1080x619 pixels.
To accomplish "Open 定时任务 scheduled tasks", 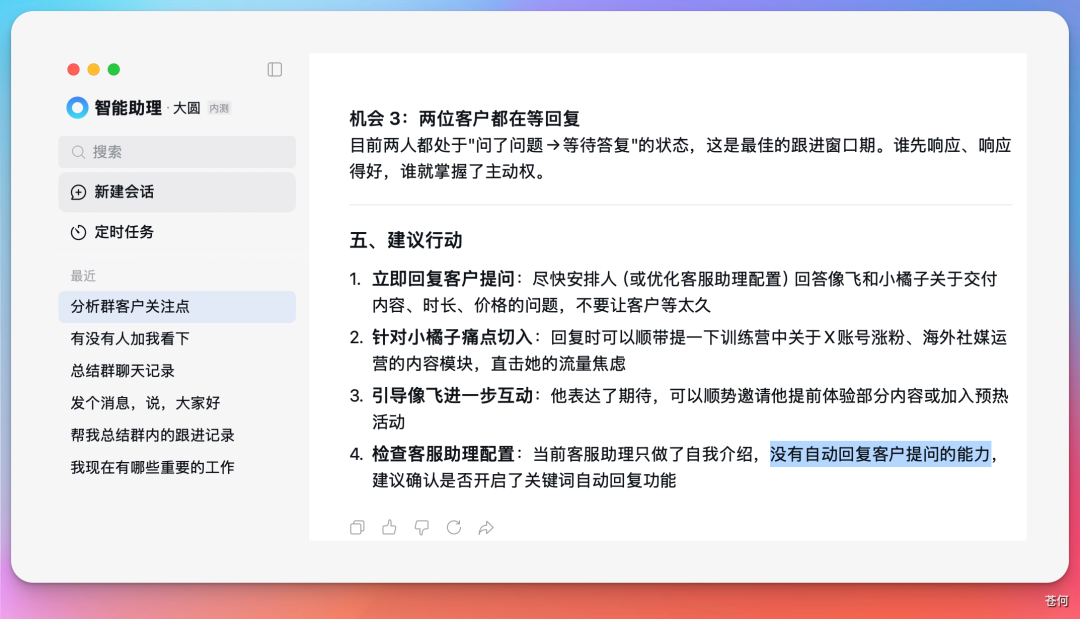I will pos(177,232).
